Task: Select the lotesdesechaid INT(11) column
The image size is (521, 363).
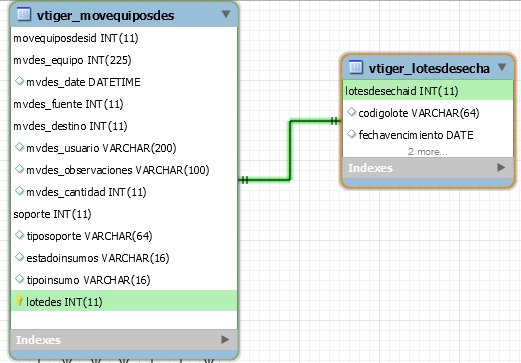Action: [428, 91]
